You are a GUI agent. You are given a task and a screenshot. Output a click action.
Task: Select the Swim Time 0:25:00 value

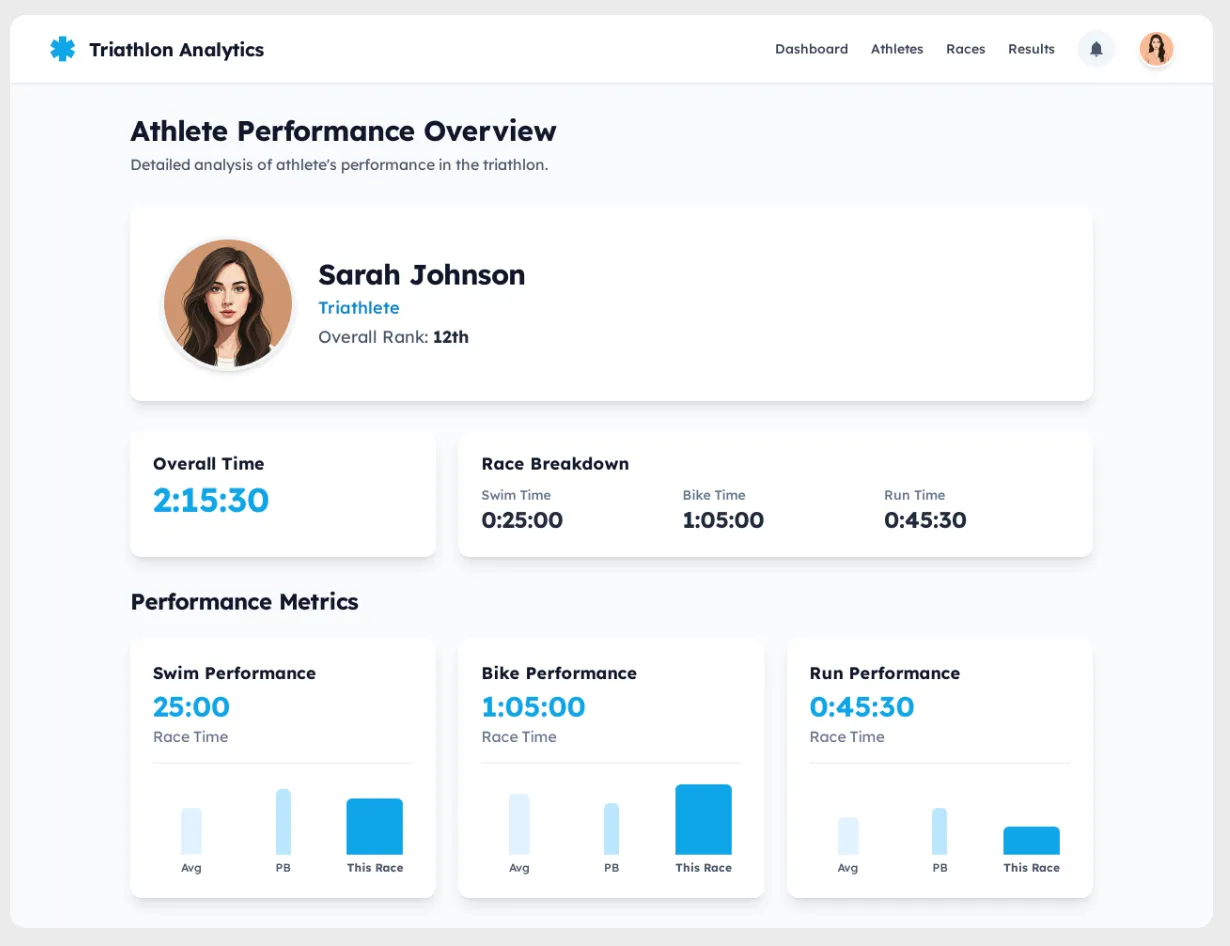coord(522,520)
